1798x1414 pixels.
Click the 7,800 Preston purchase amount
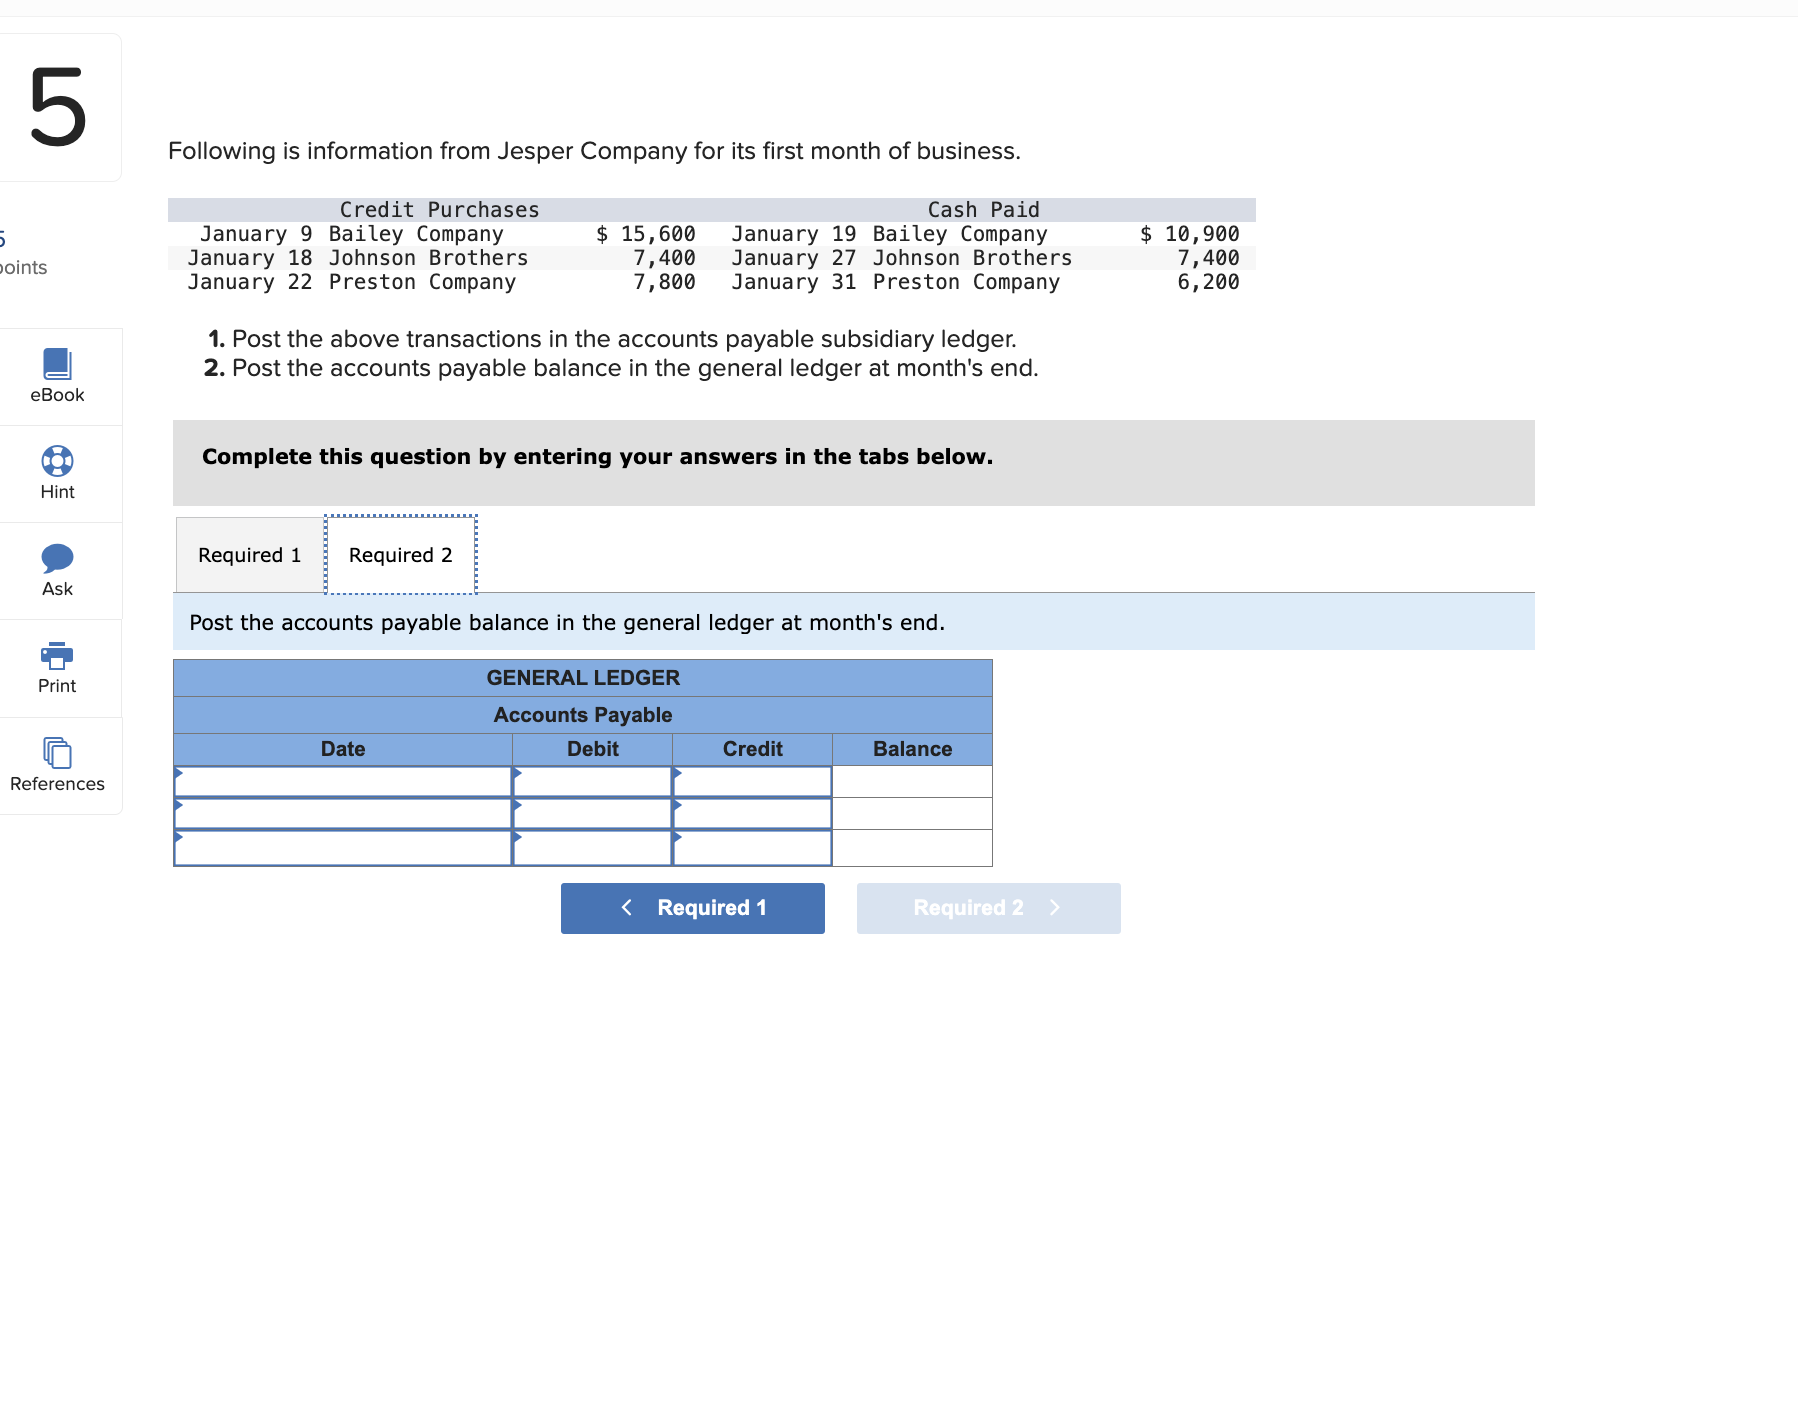point(664,282)
